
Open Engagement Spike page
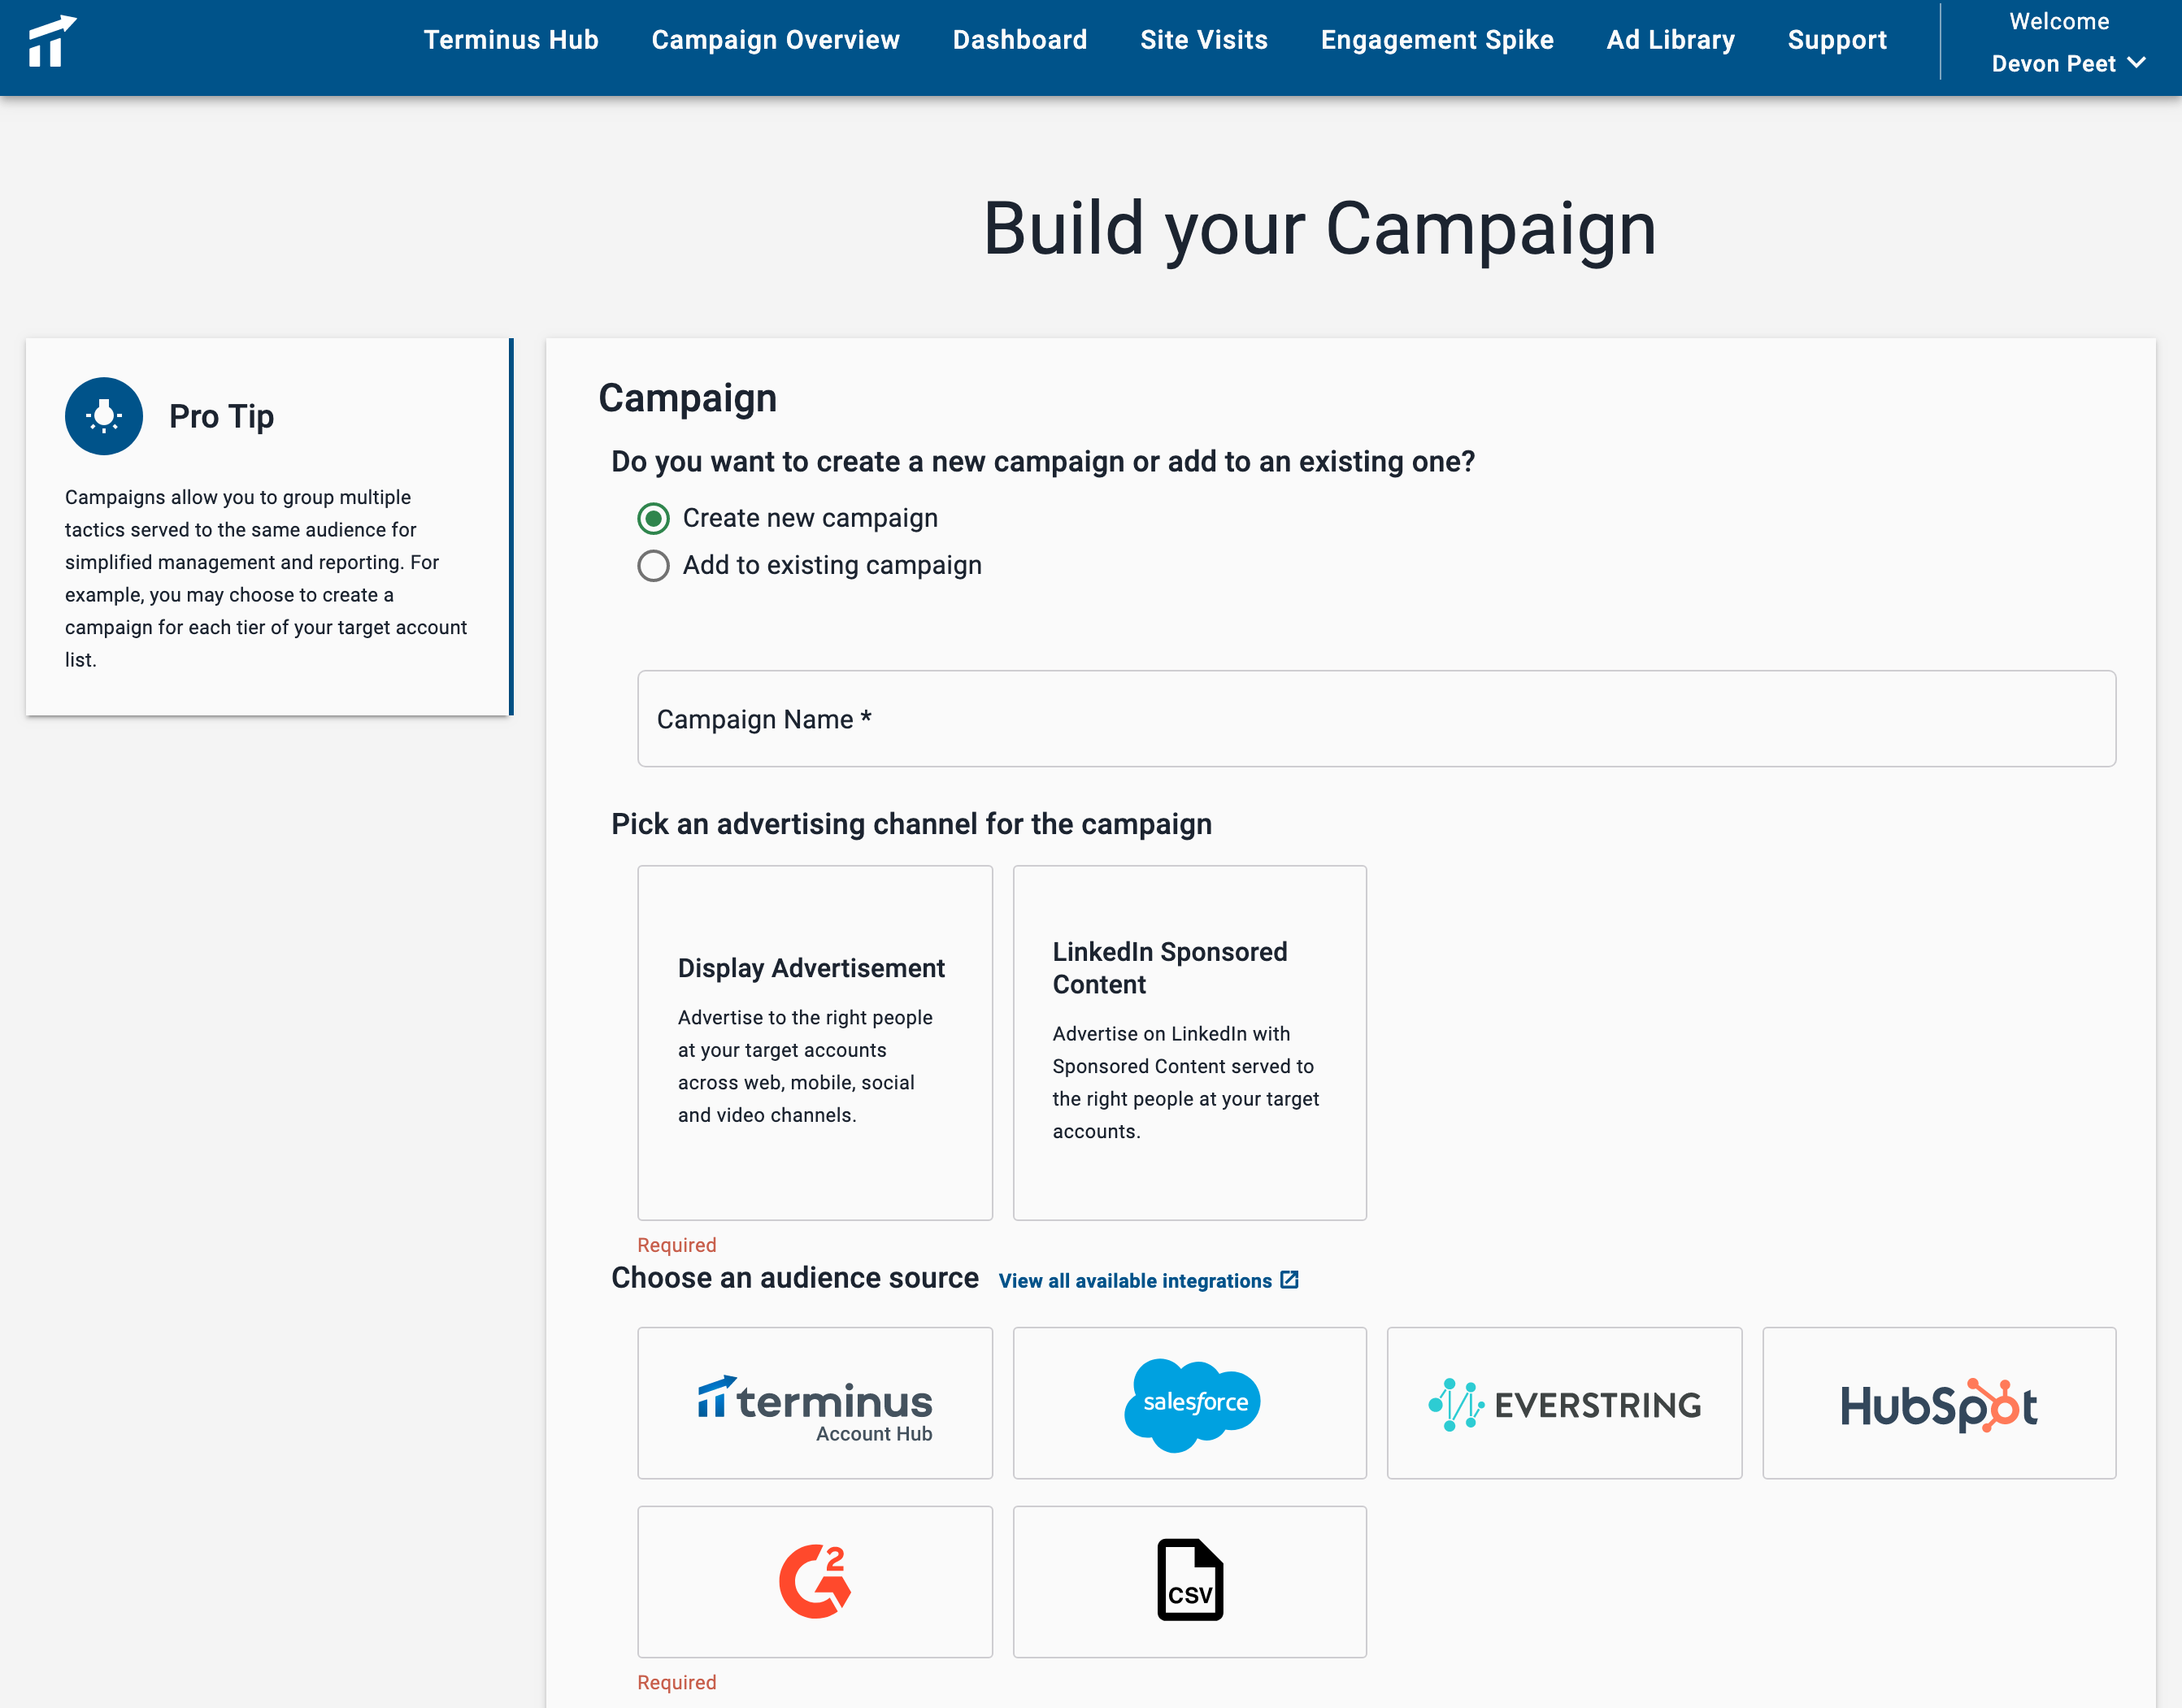click(1437, 40)
